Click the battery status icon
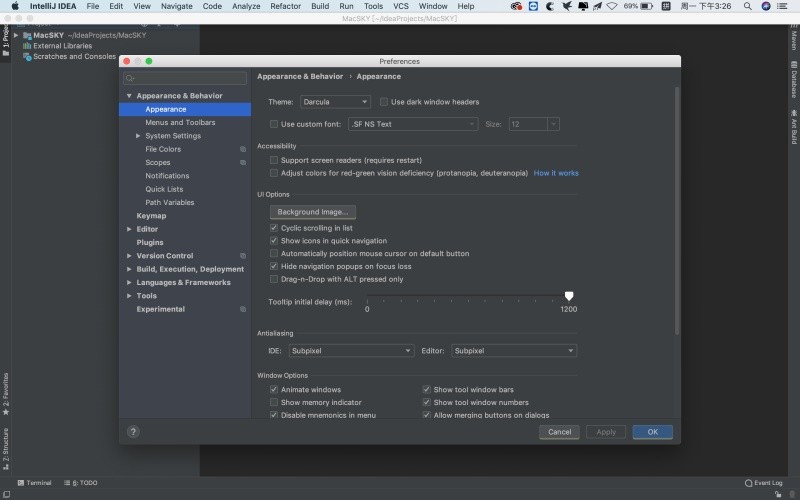This screenshot has width=800, height=500. click(646, 6)
